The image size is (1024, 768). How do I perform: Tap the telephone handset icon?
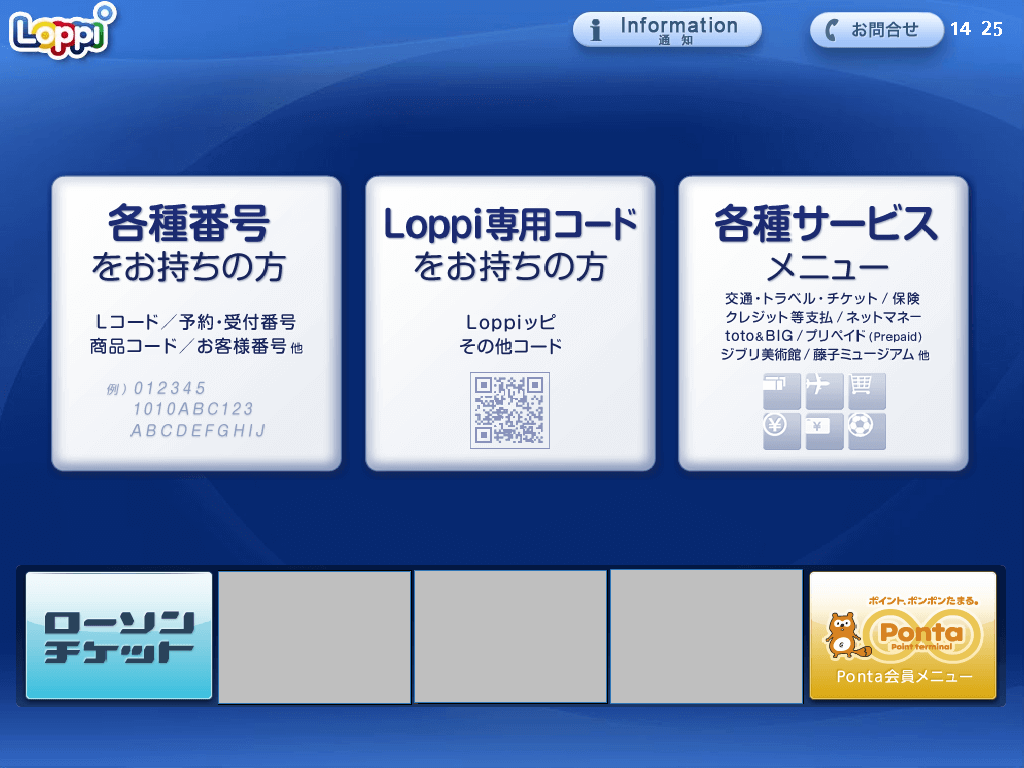831,30
